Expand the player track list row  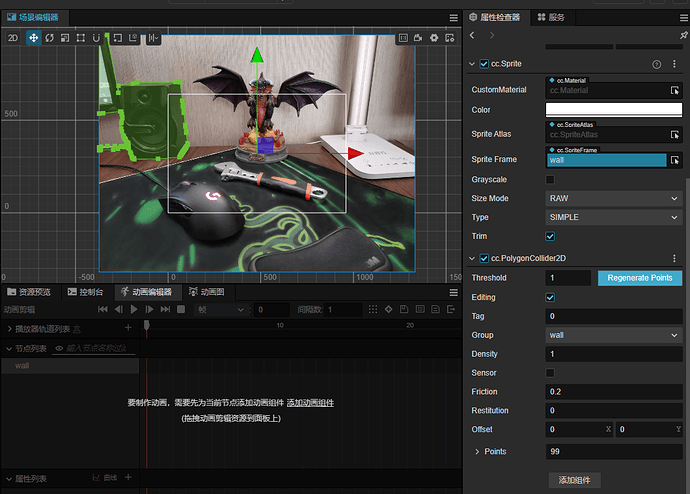point(10,329)
